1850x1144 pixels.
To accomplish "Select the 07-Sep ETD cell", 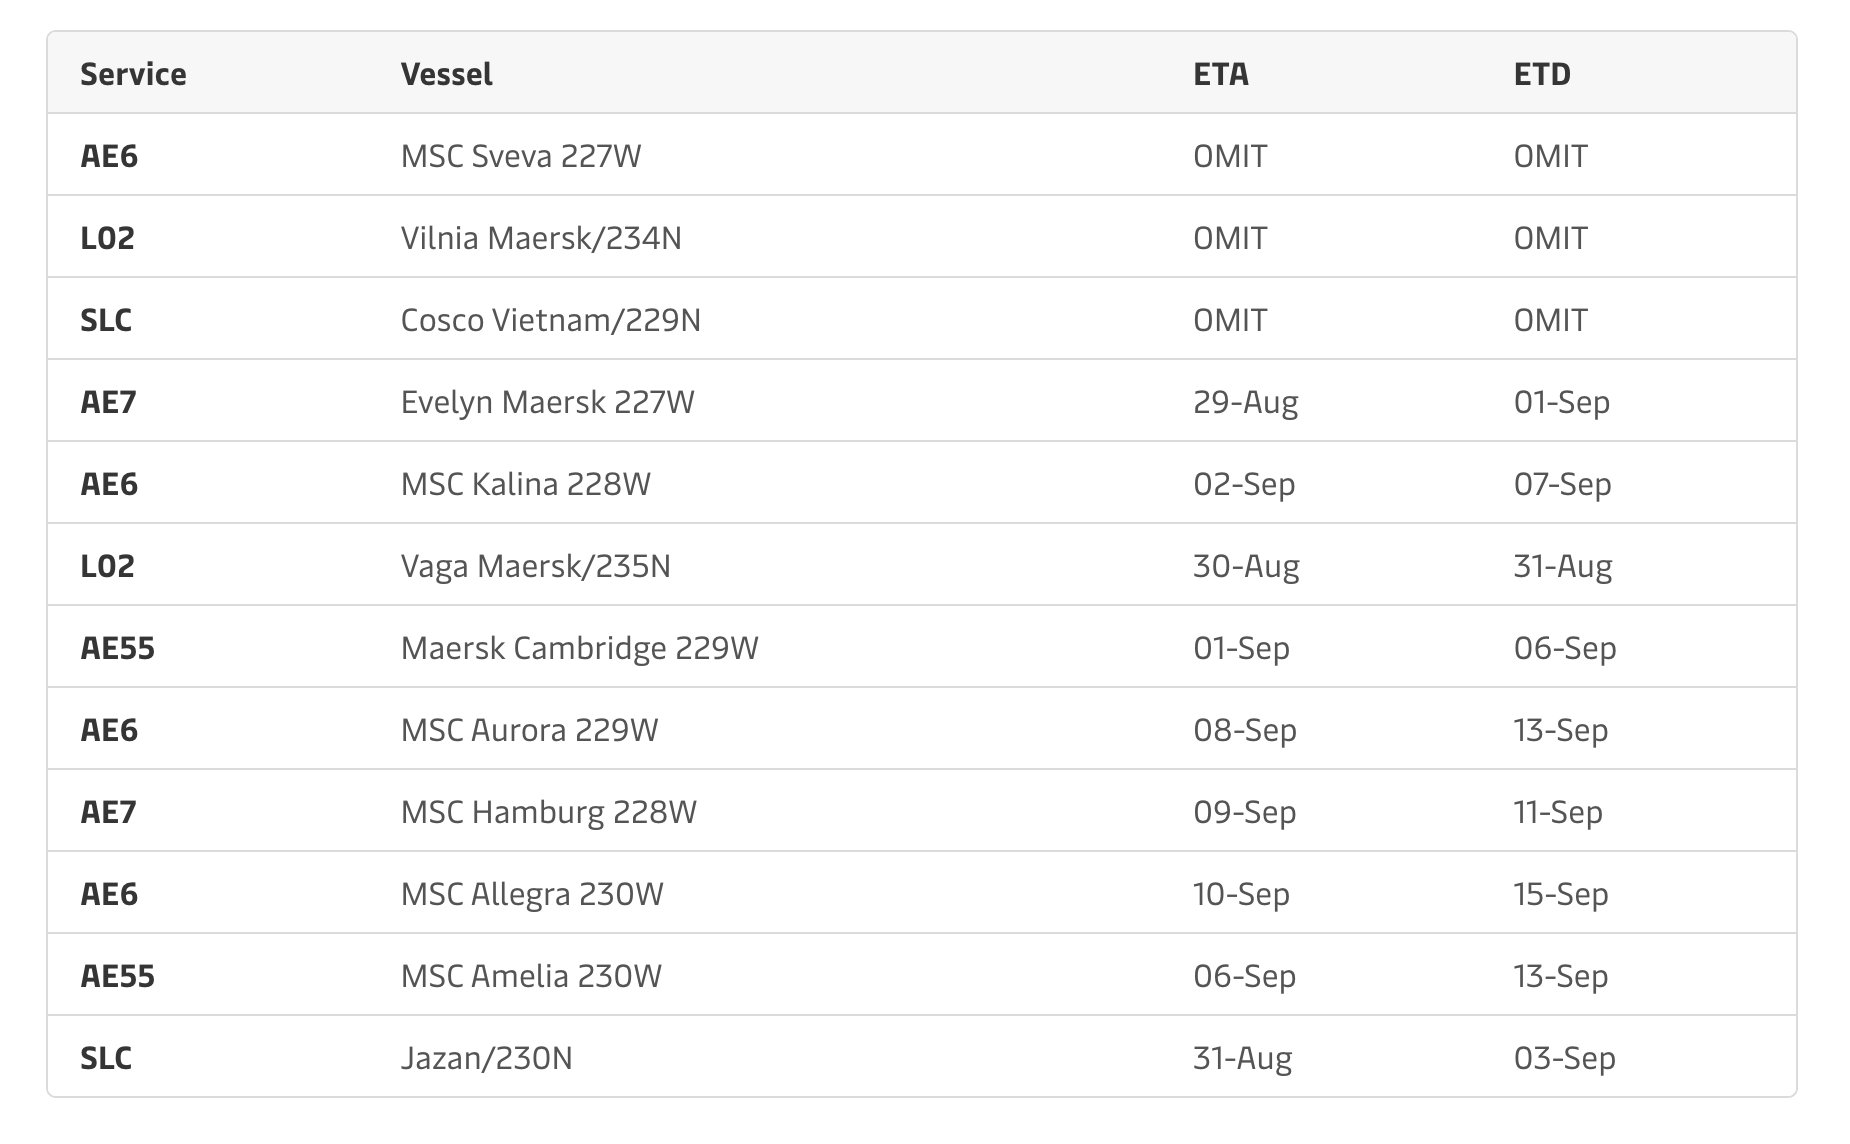I will (x=1562, y=484).
